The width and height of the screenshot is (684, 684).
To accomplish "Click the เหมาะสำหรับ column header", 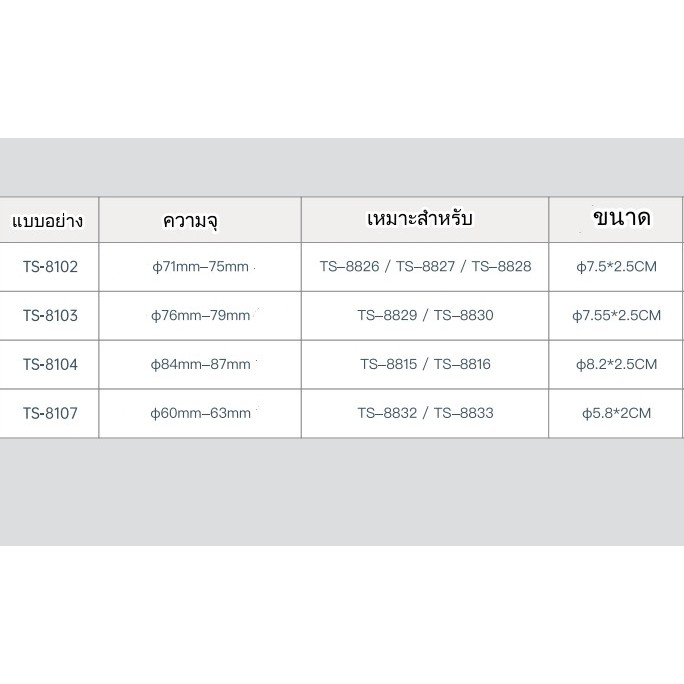I will point(425,219).
